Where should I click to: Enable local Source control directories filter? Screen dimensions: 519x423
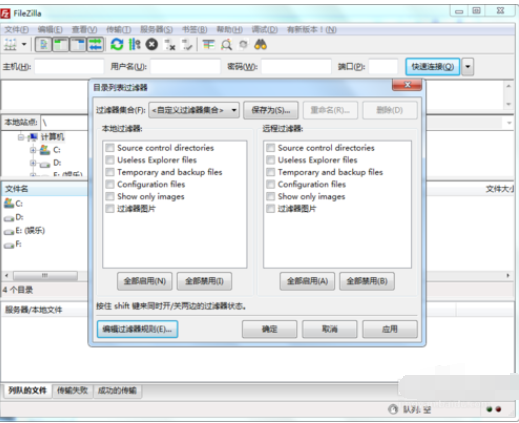tap(110, 147)
